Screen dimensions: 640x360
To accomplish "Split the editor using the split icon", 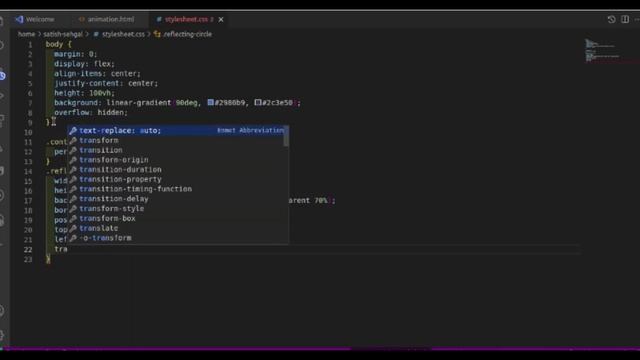I will pyautogui.click(x=625, y=19).
